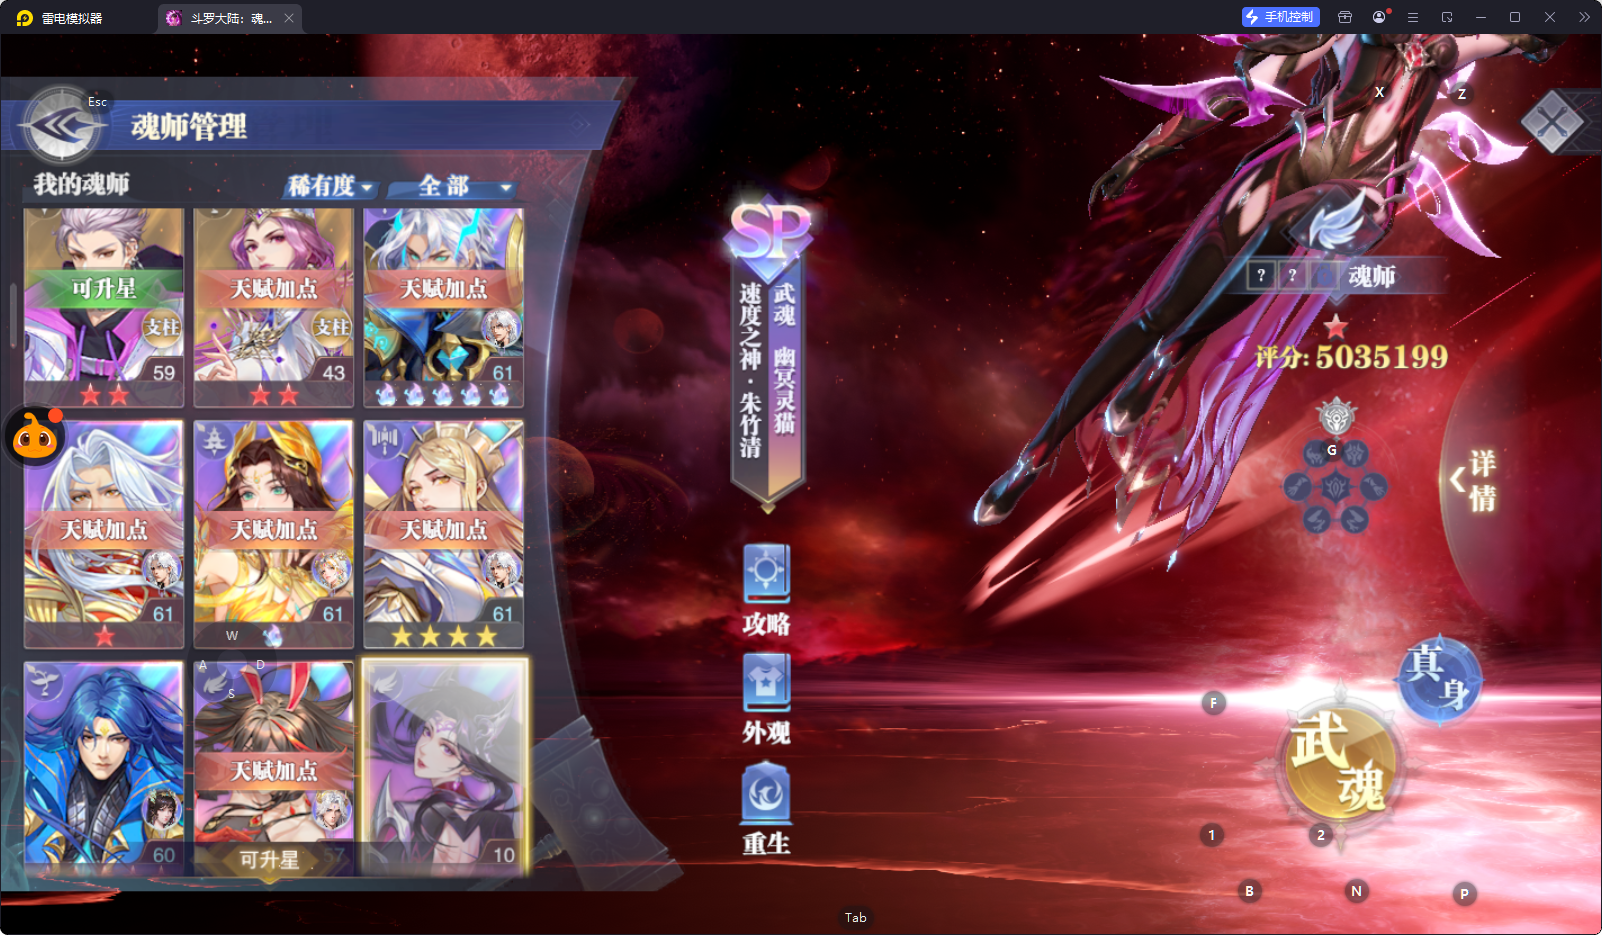The width and height of the screenshot is (1602, 935).
Task: Click the center rune of the soul wheel
Action: [x=1336, y=487]
